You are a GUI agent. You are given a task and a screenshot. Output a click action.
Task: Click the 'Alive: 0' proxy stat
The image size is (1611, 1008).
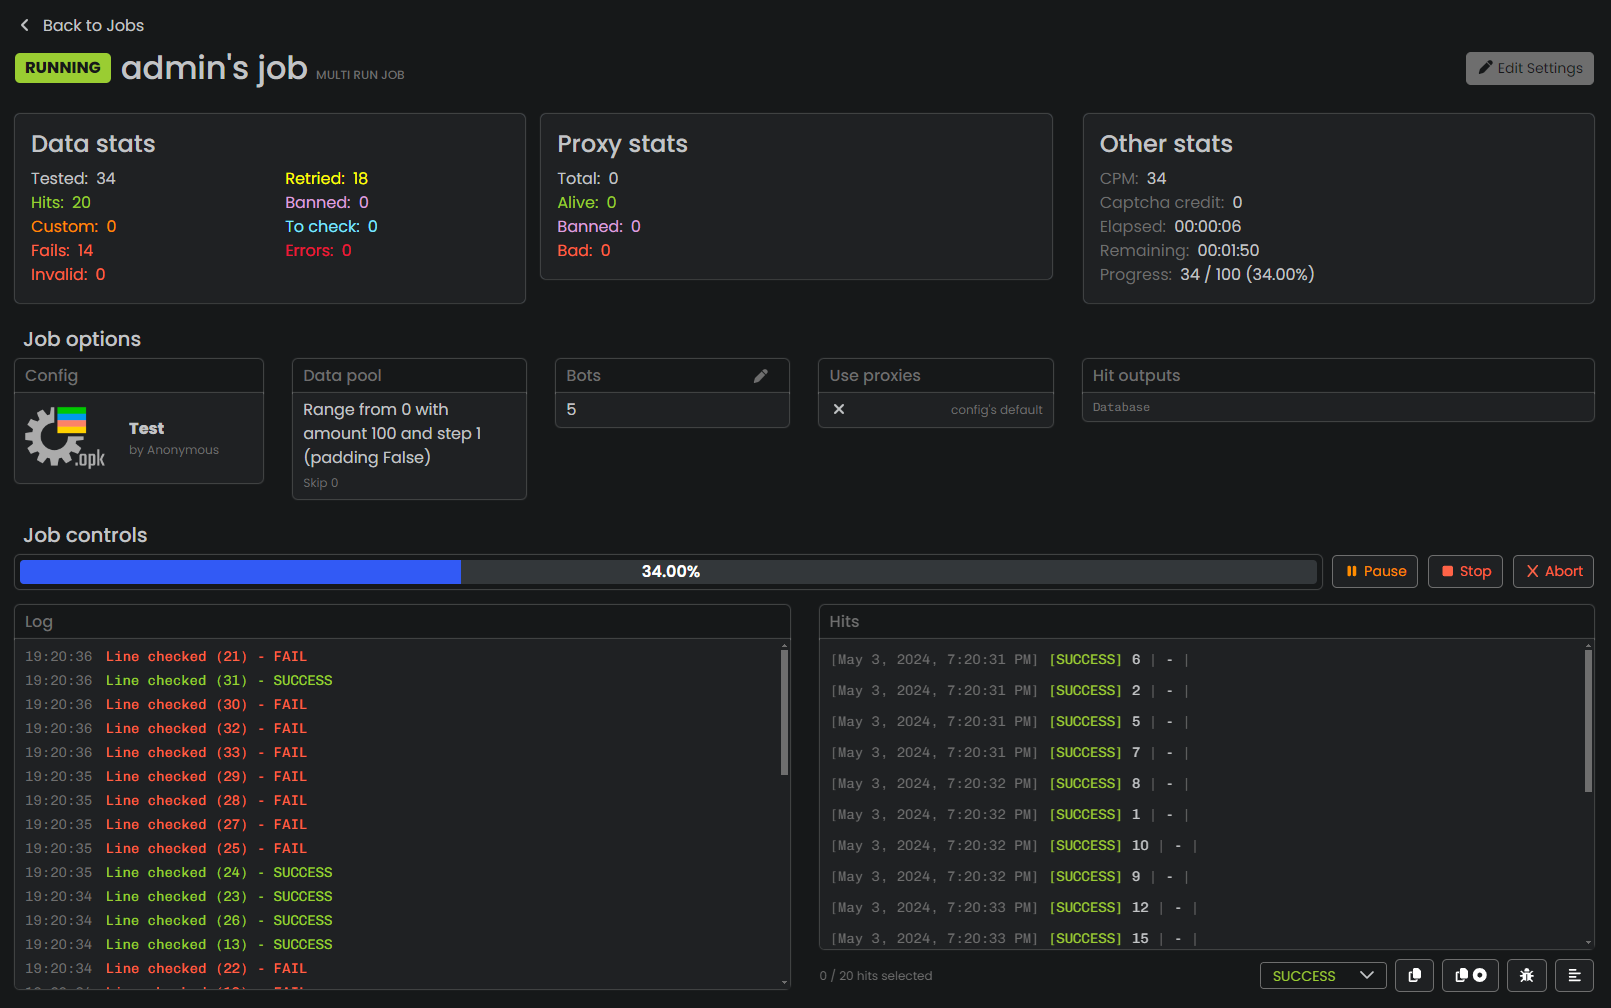587,203
